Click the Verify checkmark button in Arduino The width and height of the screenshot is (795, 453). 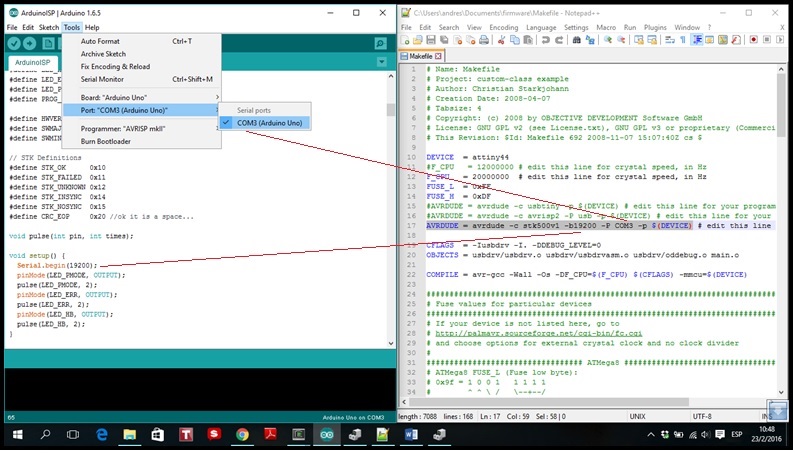pyautogui.click(x=14, y=44)
